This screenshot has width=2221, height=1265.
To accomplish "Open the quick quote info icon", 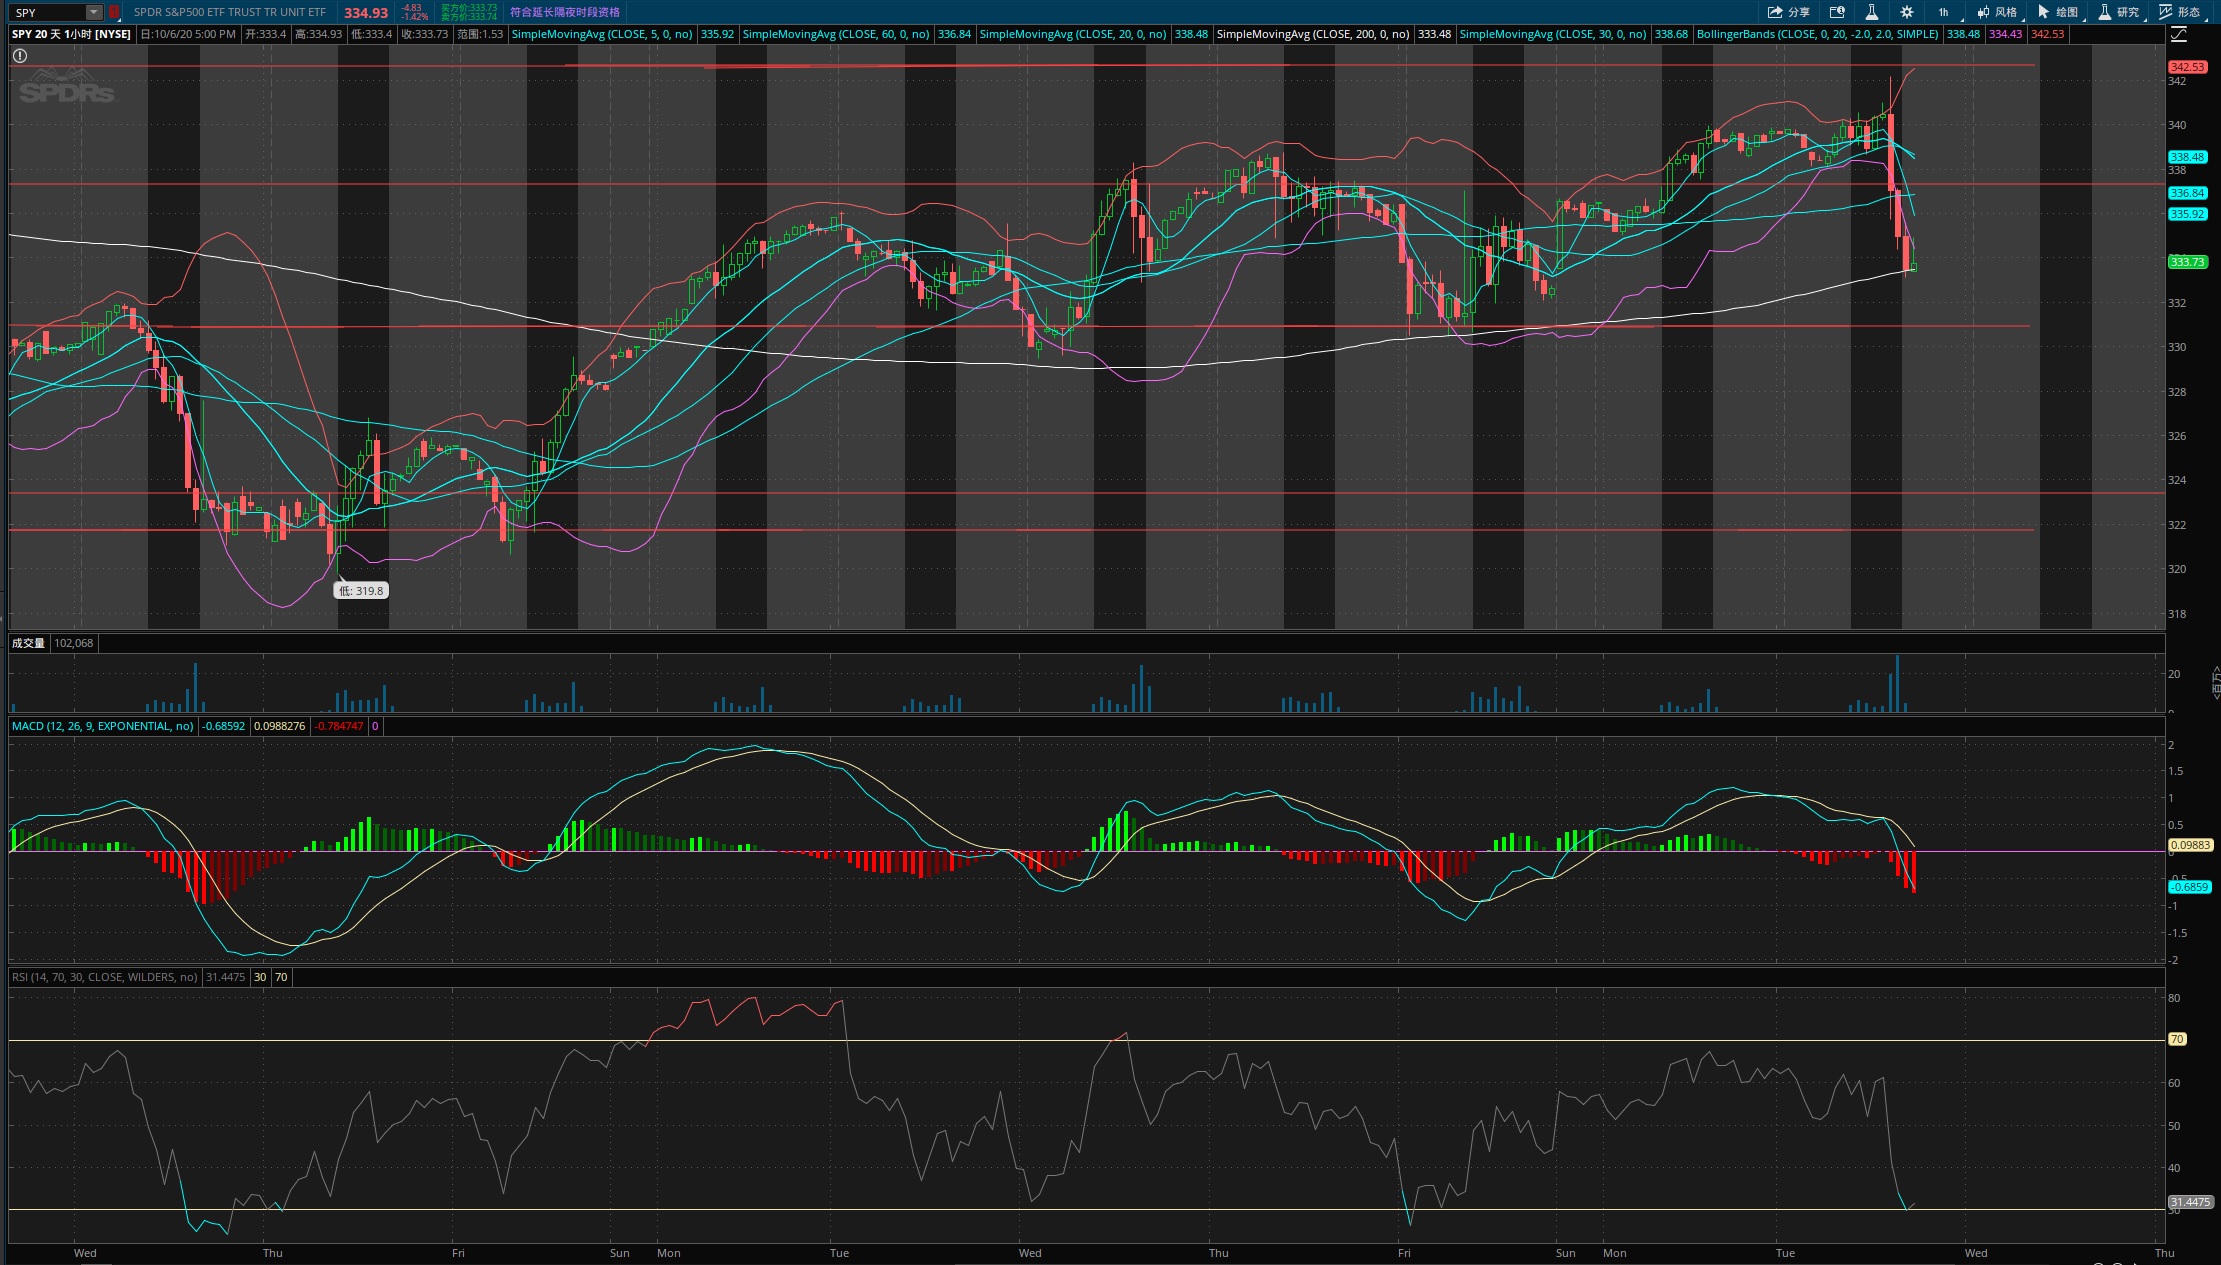I will pos(1837,12).
